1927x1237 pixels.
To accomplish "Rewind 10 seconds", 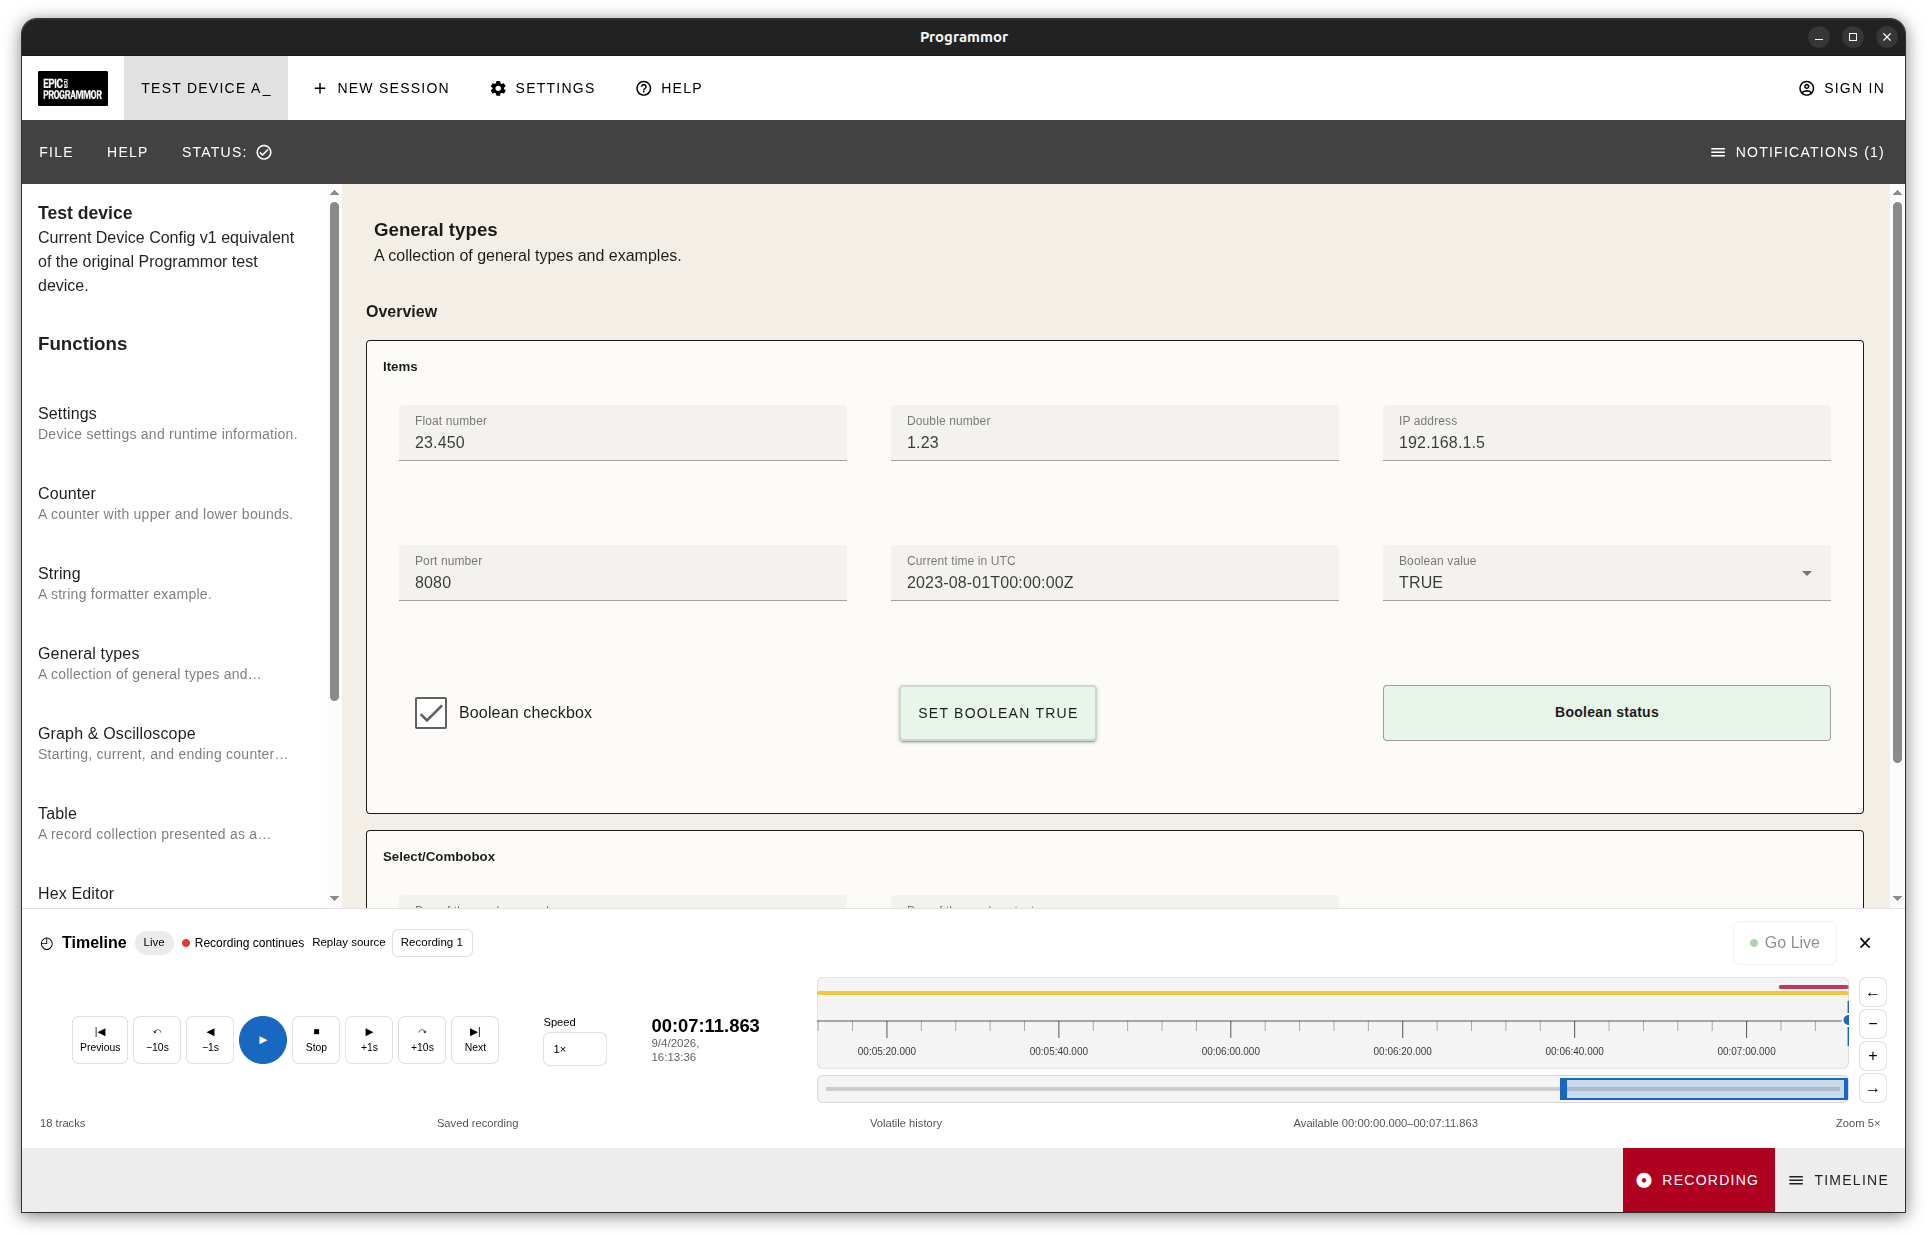I will tap(157, 1040).
